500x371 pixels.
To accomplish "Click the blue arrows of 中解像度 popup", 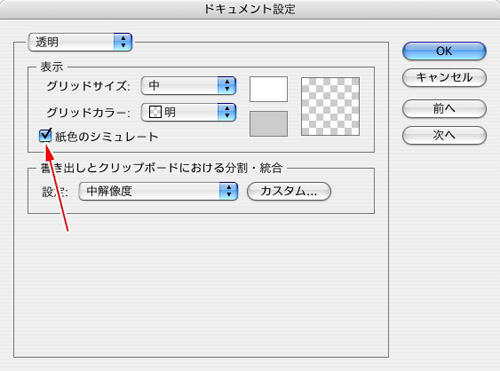I will (x=228, y=191).
